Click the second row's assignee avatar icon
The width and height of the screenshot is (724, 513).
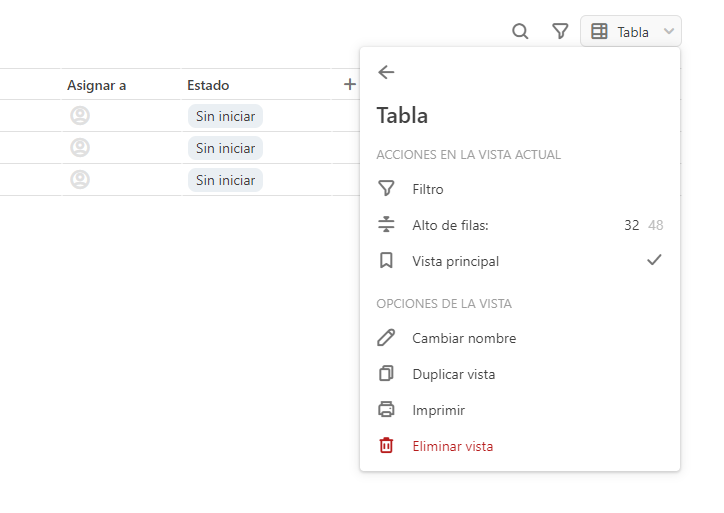click(80, 148)
